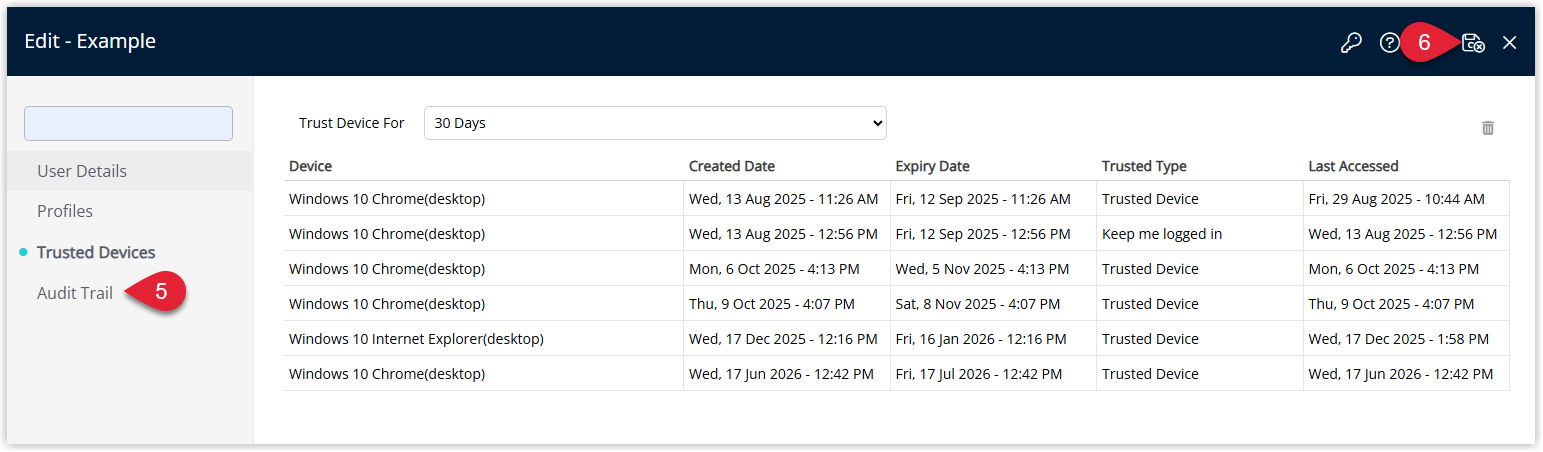Click the Trust Device For label

[x=351, y=123]
